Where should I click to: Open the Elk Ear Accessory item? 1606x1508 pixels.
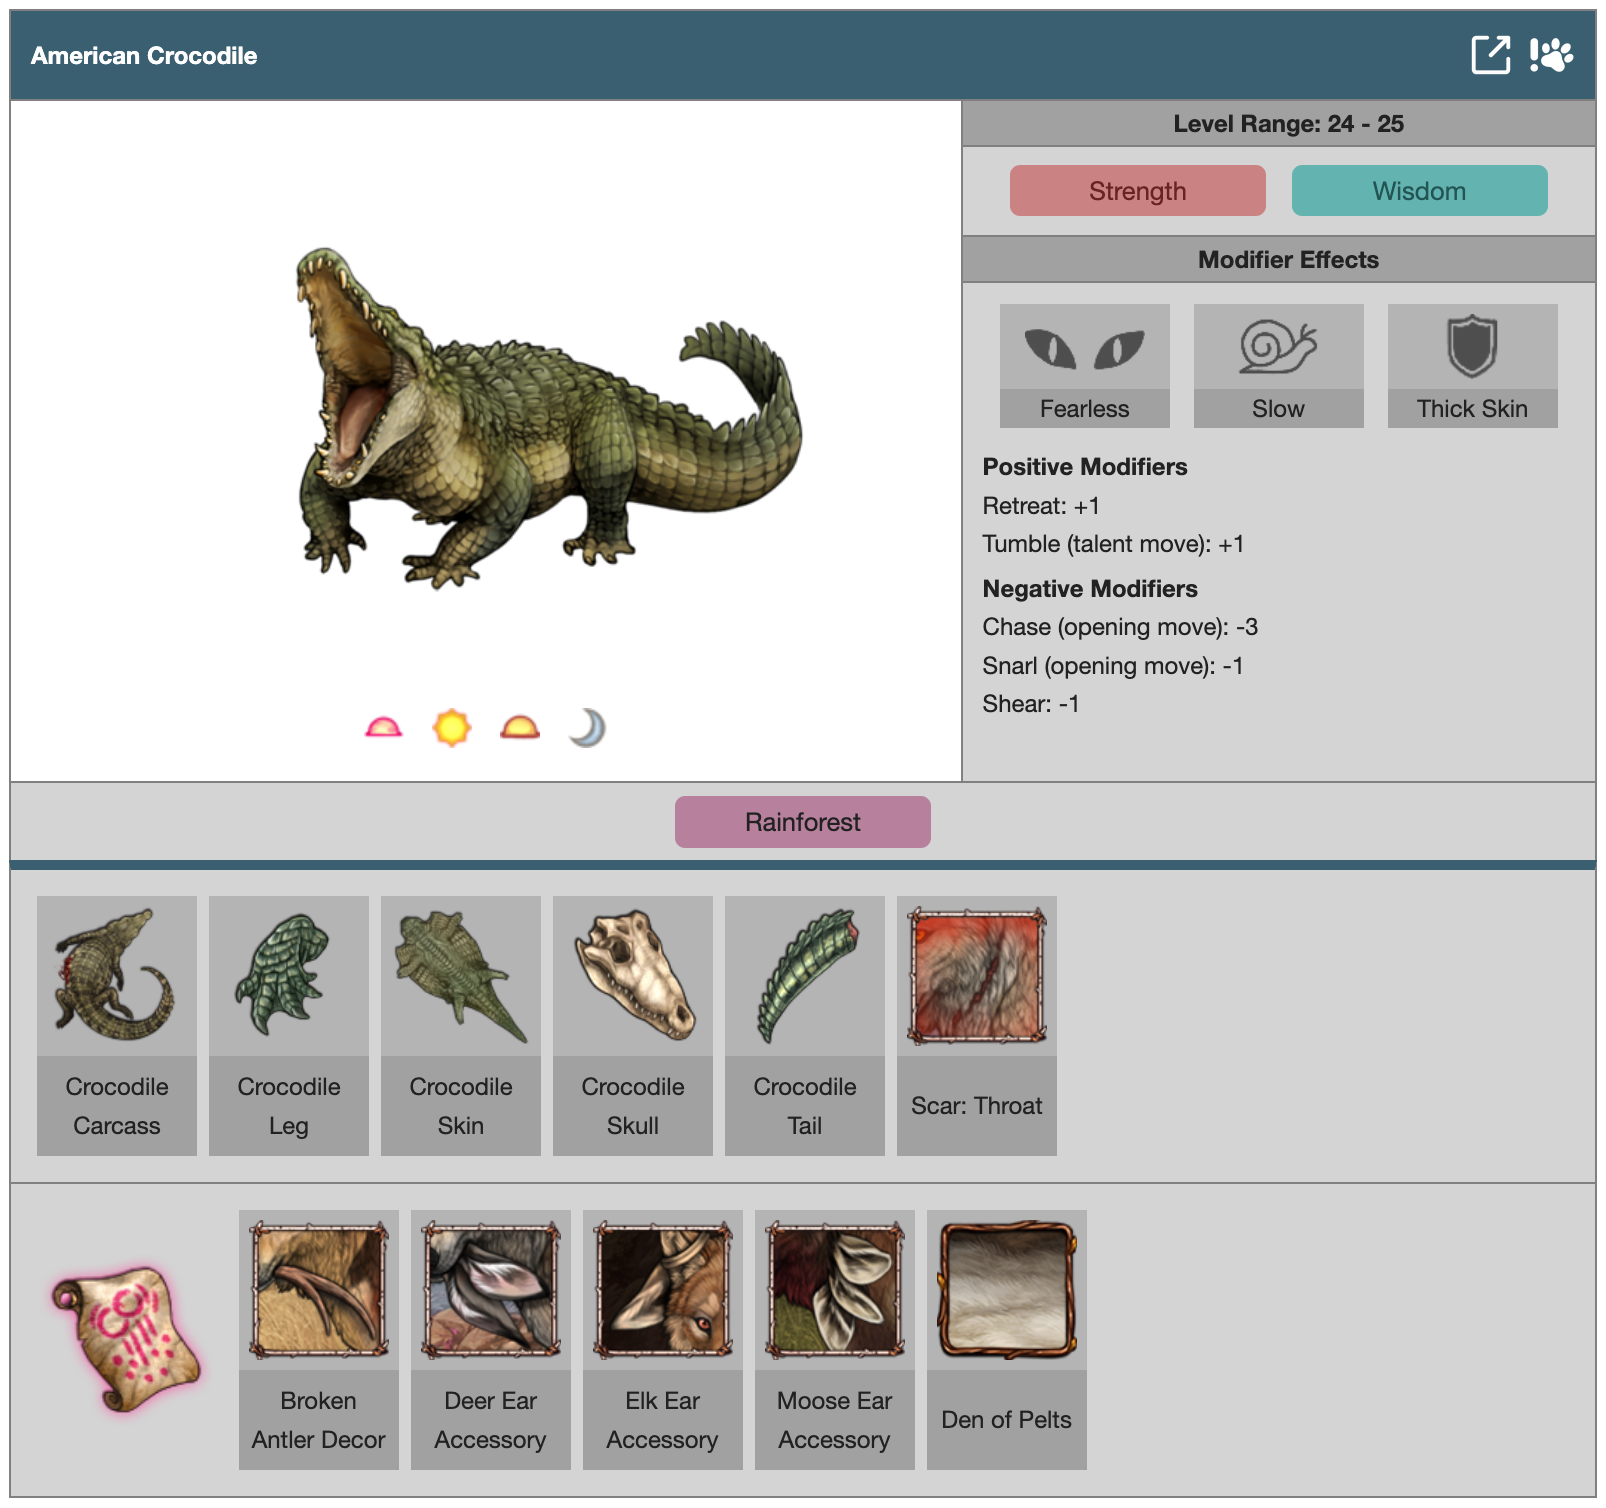[663, 1339]
